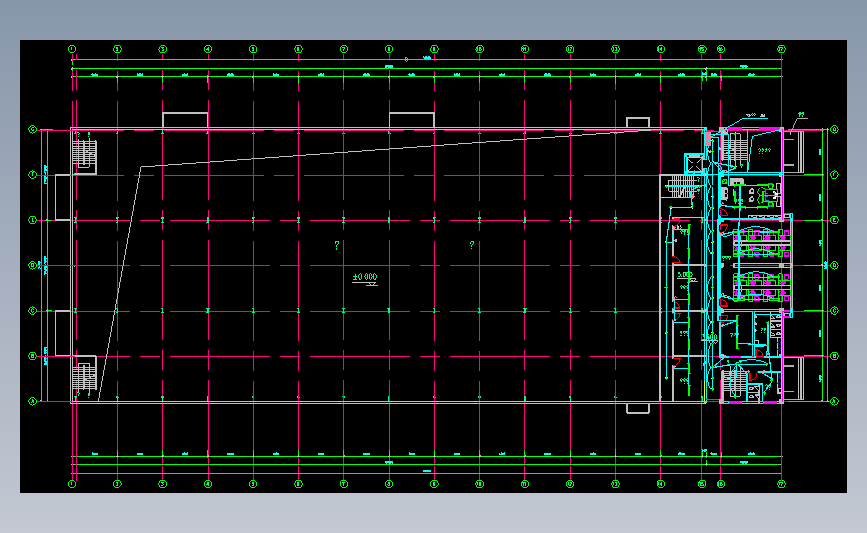Click grid bubble 13 in top row
This screenshot has width=867, height=533.
(x=615, y=49)
